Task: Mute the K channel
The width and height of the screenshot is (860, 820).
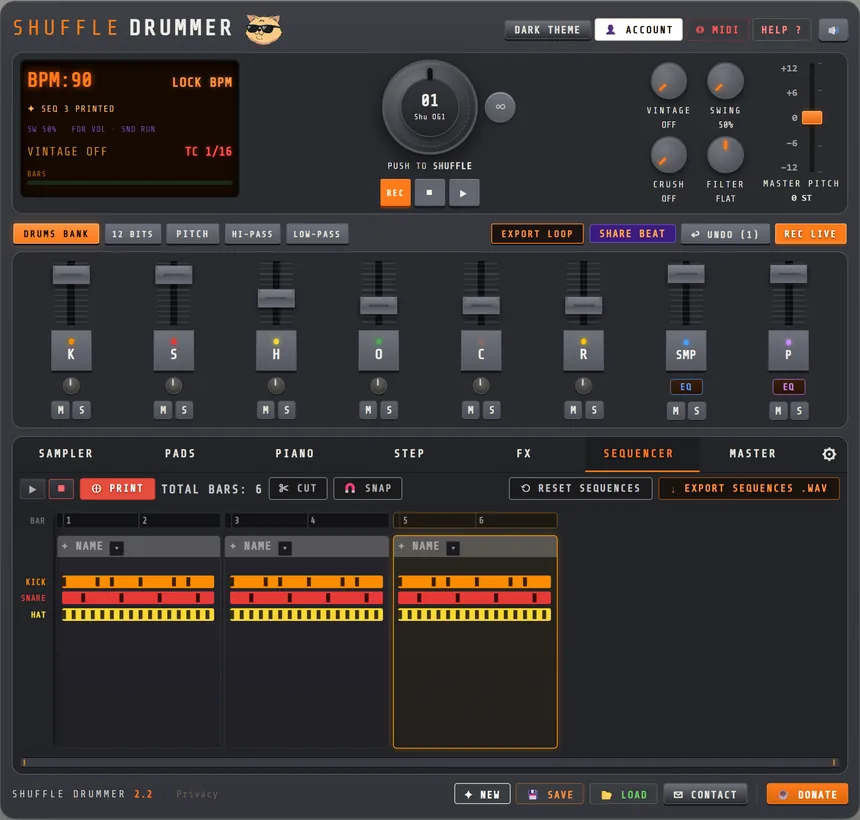Action: 61,410
